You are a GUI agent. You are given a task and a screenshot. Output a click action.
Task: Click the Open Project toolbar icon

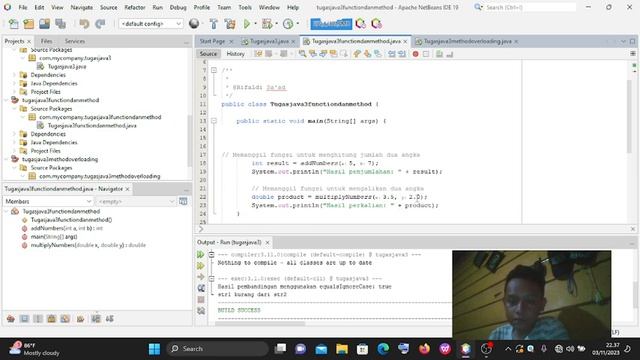pos(44,24)
